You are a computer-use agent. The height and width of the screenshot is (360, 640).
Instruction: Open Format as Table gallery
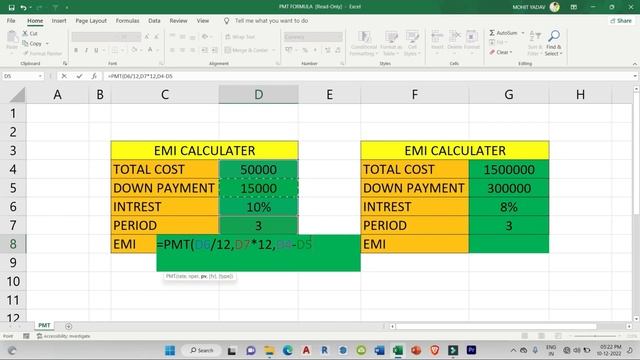(x=391, y=43)
